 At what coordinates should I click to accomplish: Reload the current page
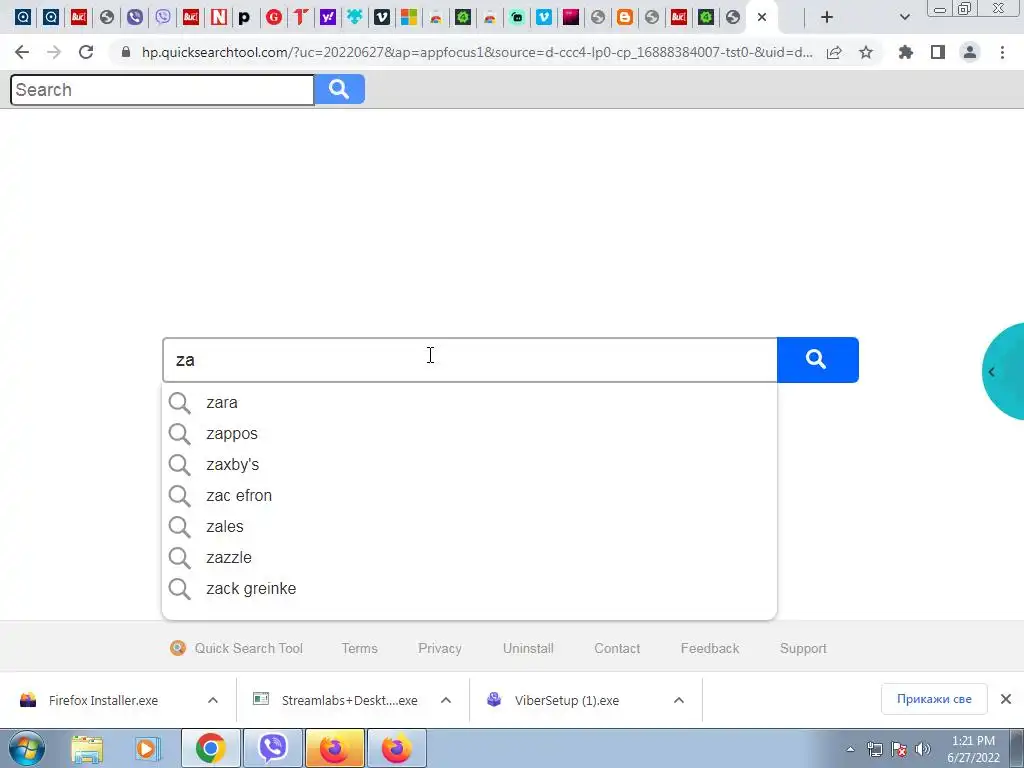pyautogui.click(x=86, y=52)
